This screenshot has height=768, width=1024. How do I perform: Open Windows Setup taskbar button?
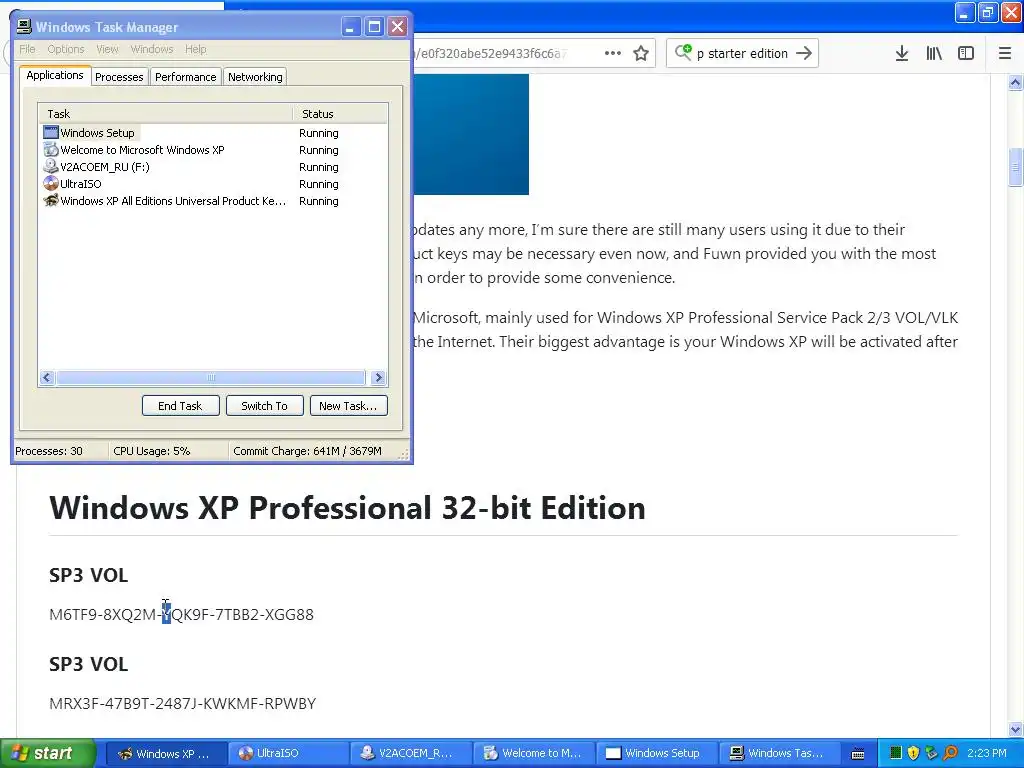tap(656, 754)
